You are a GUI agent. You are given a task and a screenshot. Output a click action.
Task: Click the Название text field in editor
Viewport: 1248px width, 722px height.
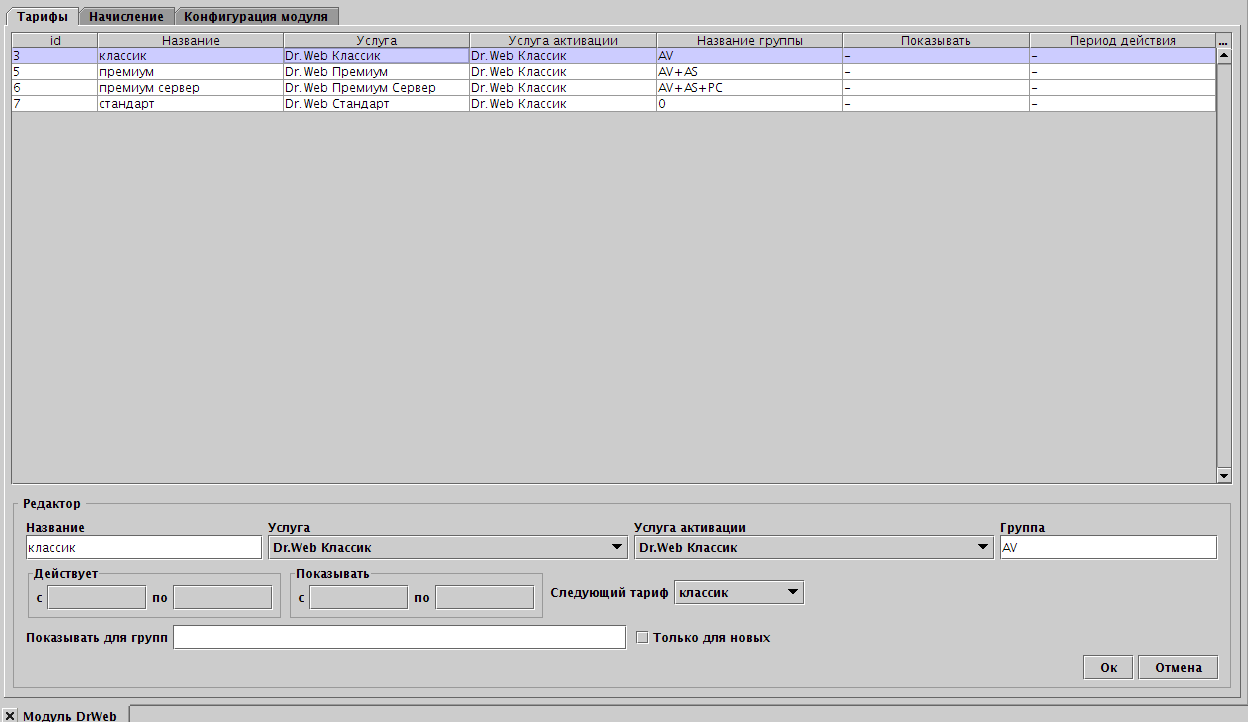pyautogui.click(x=143, y=547)
